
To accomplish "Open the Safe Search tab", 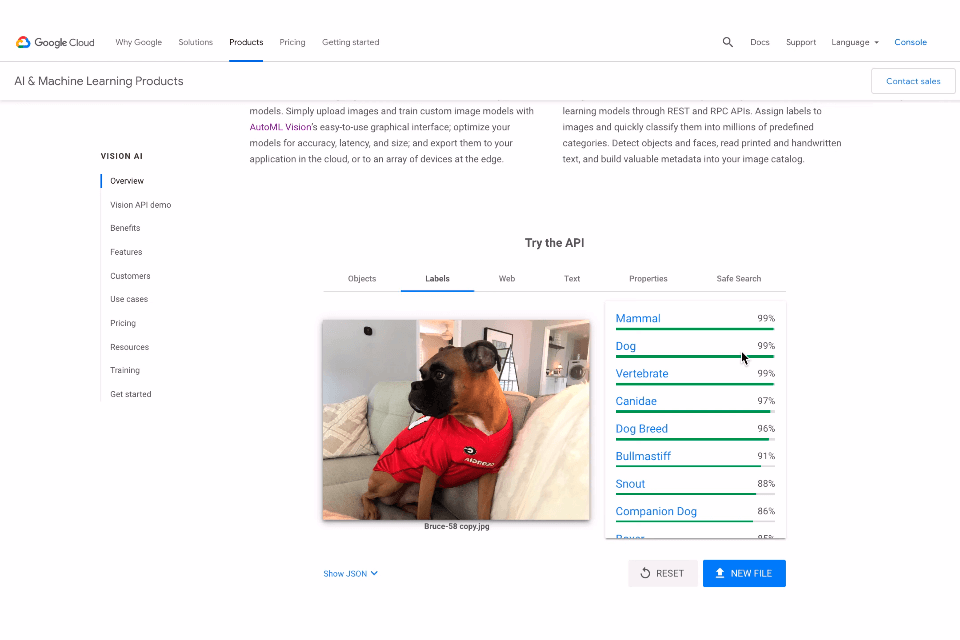I will pyautogui.click(x=738, y=279).
